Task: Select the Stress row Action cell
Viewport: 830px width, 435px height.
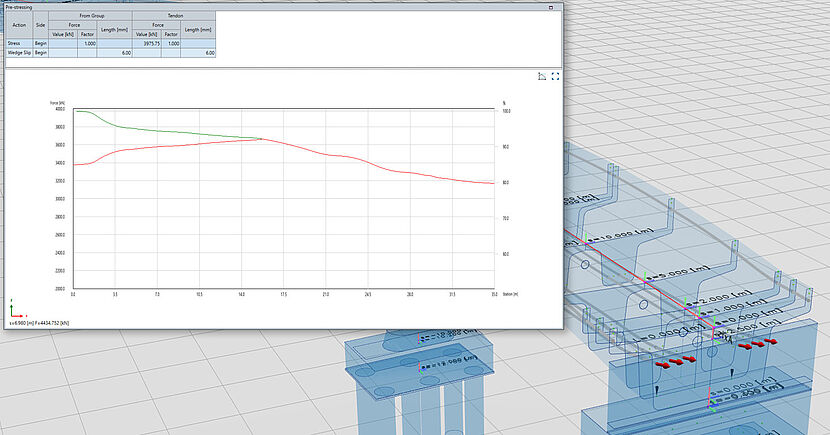Action: pyautogui.click(x=18, y=43)
